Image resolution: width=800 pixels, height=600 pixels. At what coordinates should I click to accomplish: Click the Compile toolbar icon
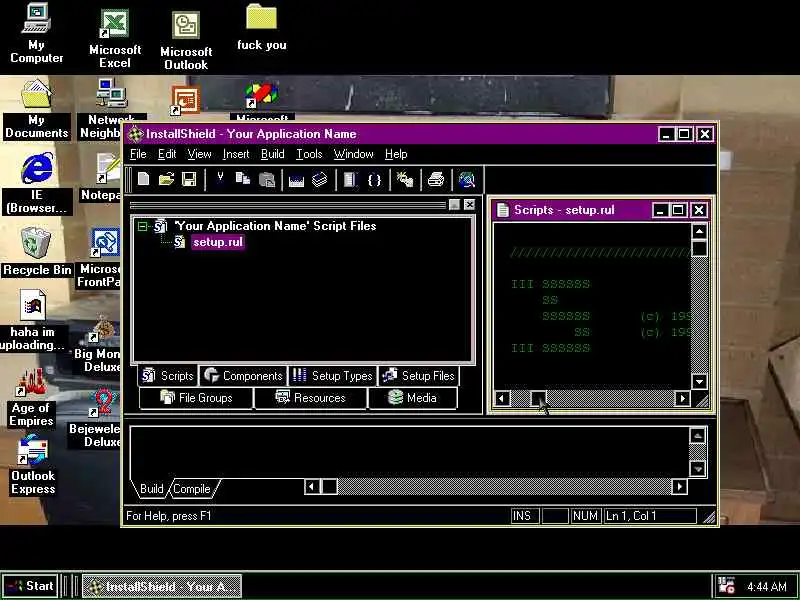[x=296, y=180]
